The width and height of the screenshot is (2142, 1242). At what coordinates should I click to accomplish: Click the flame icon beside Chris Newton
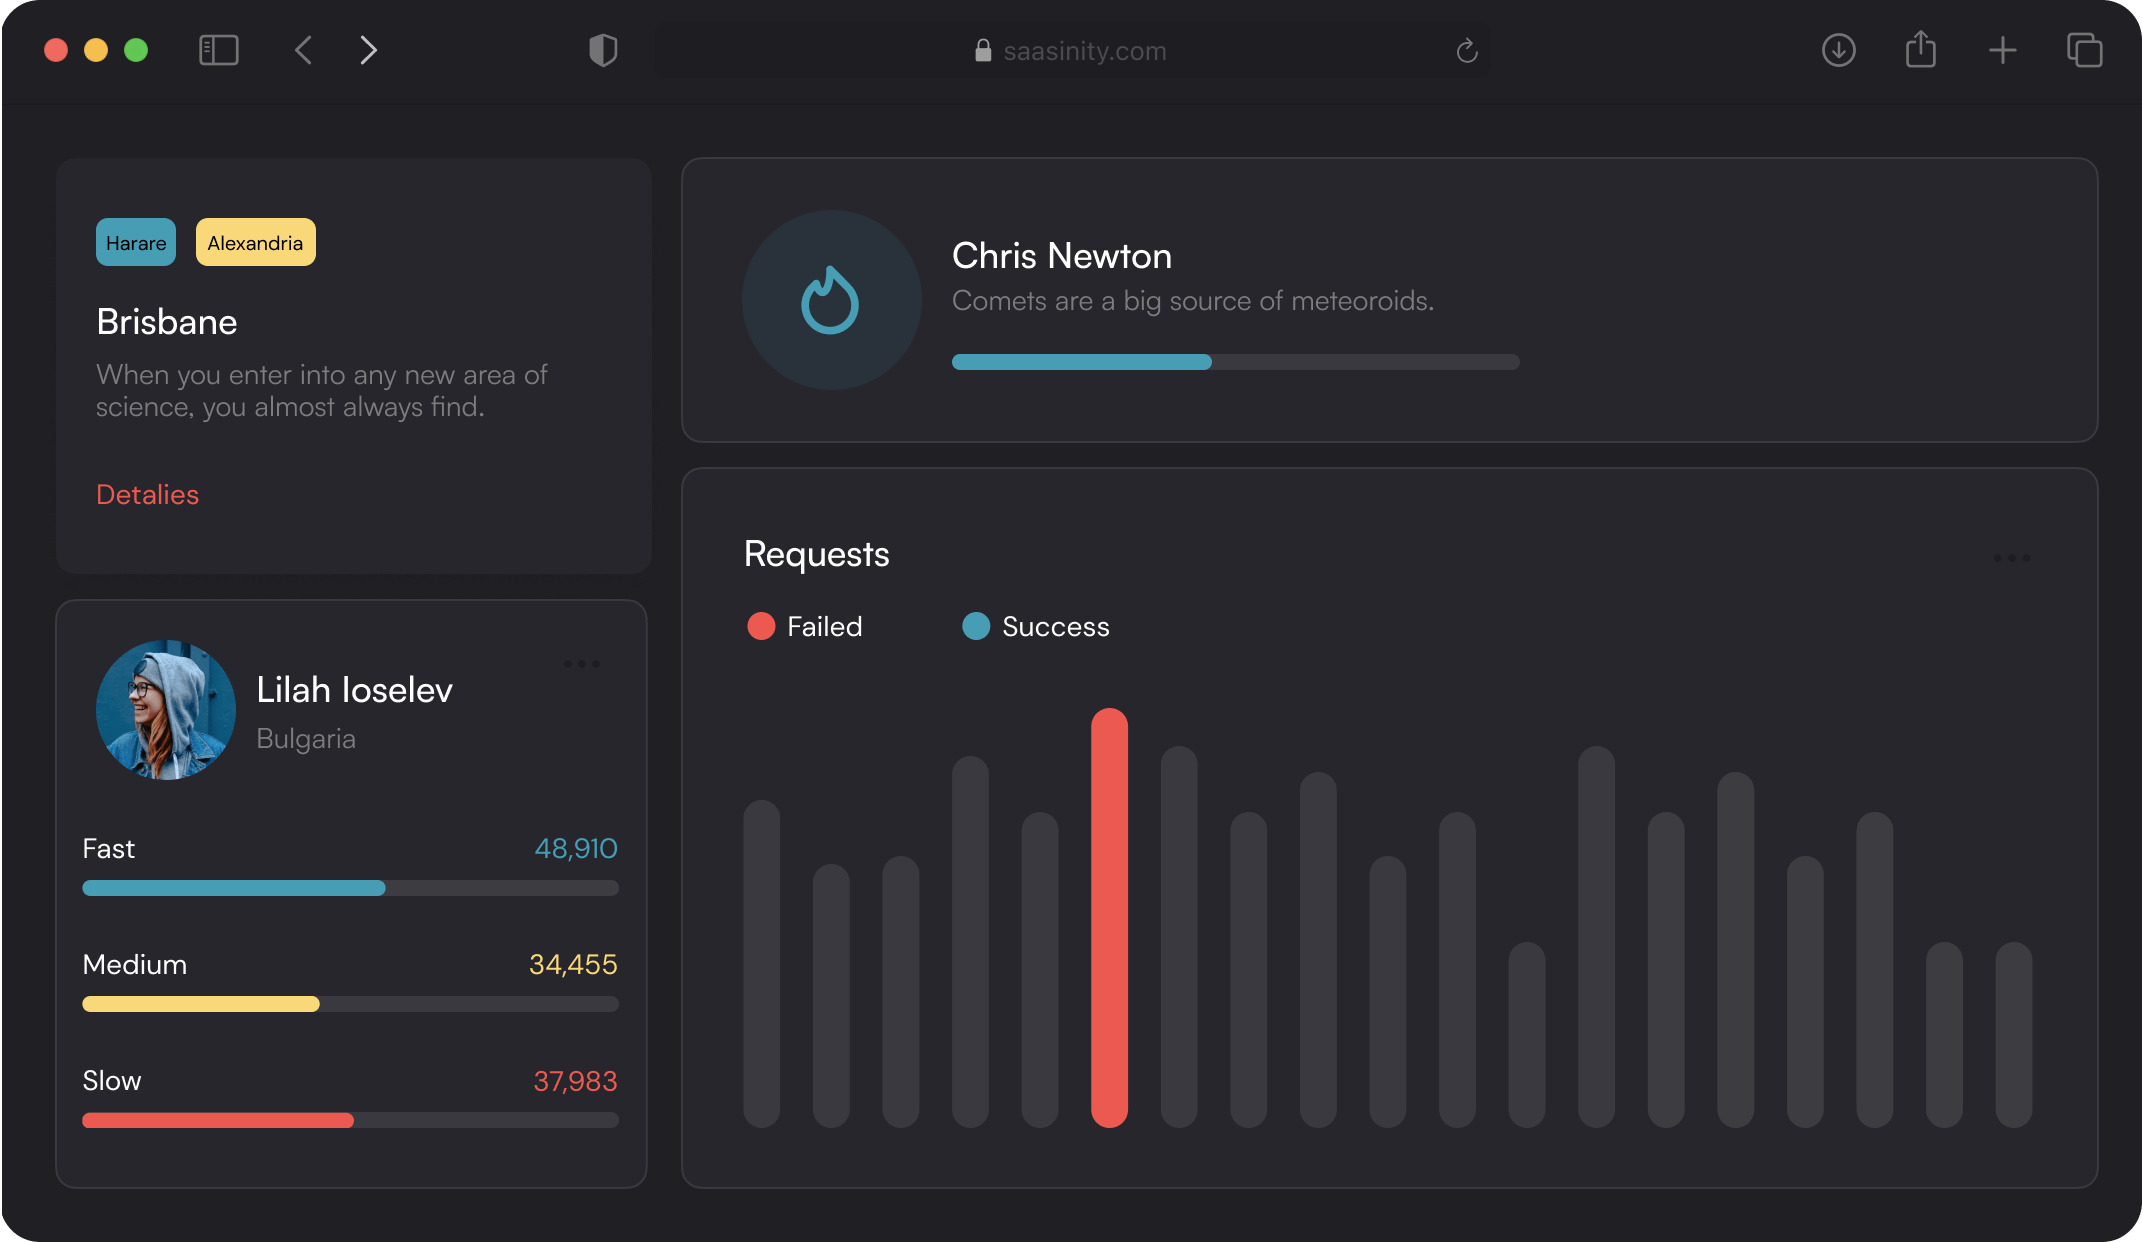pos(830,300)
